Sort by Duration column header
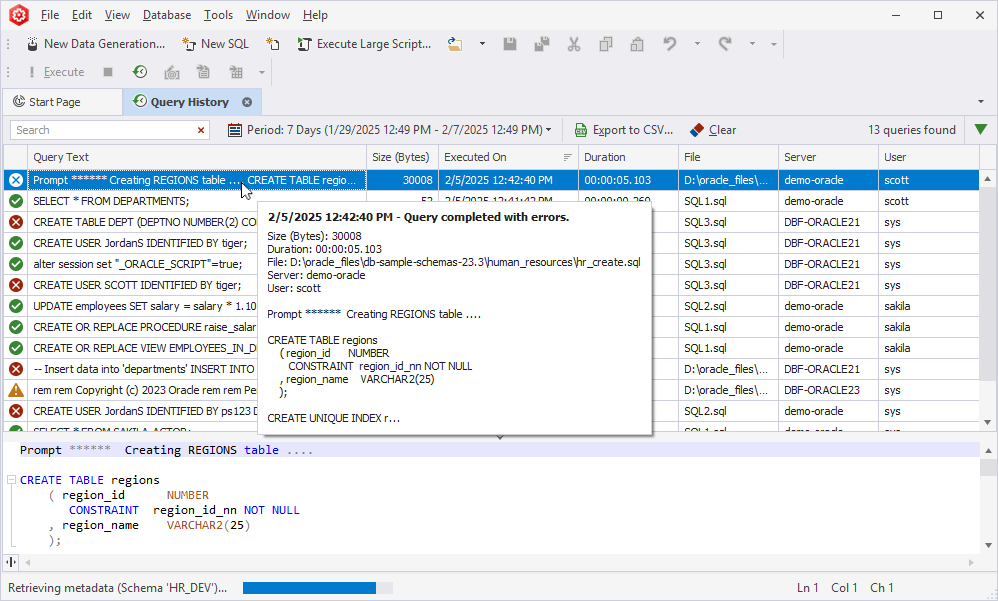Image resolution: width=998 pixels, height=601 pixels. click(x=628, y=157)
